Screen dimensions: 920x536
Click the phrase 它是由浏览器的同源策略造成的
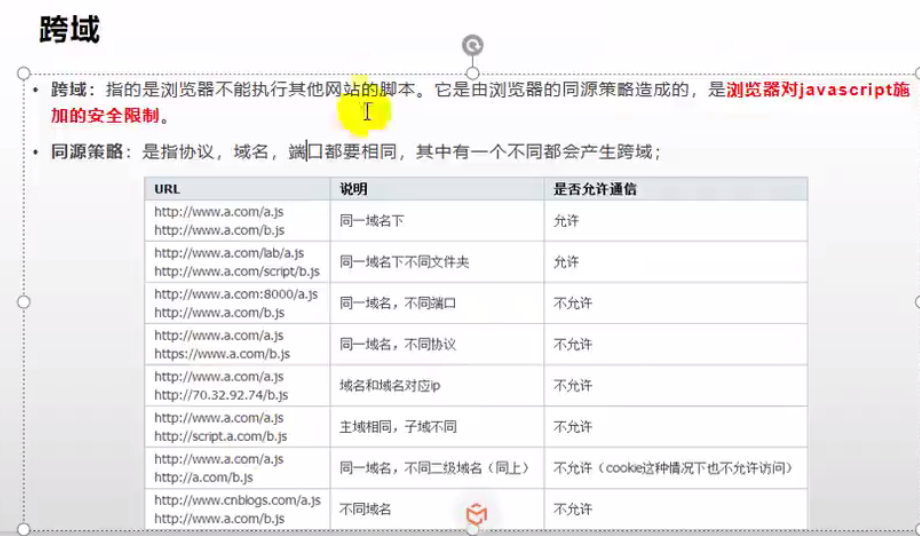pos(562,90)
